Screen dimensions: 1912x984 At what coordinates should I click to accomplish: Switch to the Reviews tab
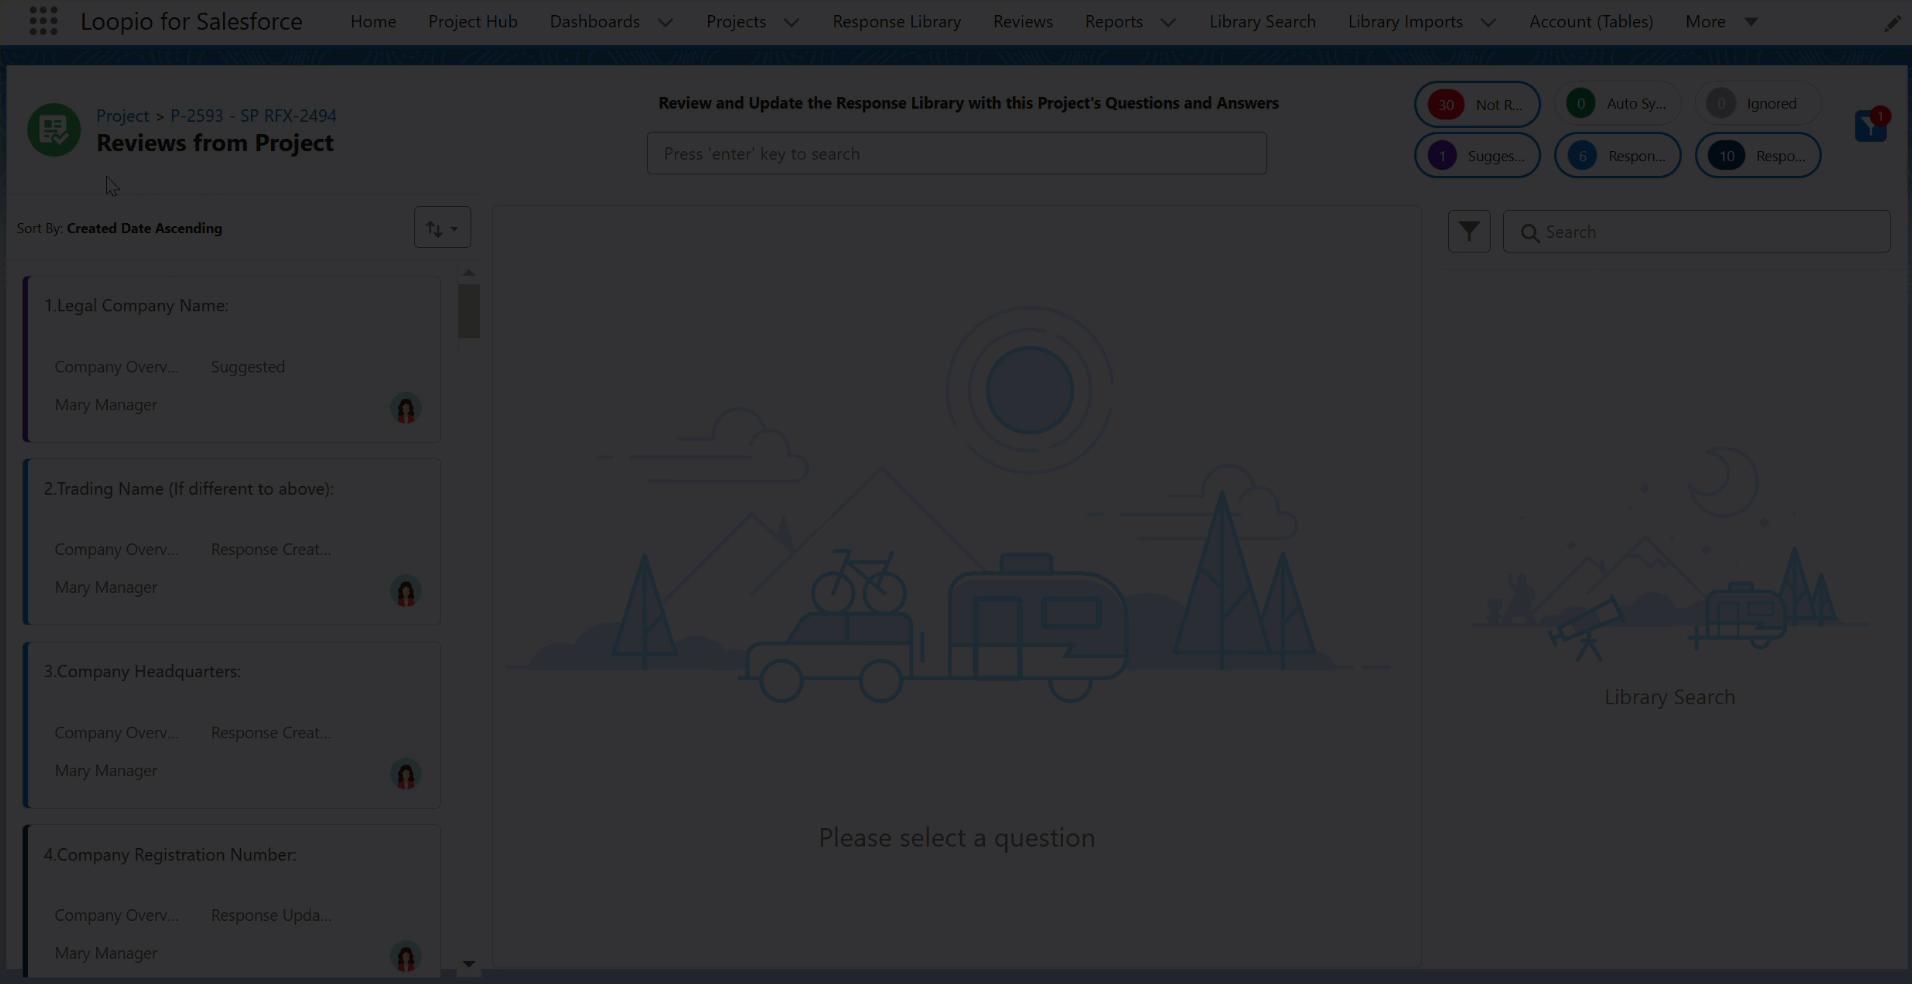[x=1023, y=21]
